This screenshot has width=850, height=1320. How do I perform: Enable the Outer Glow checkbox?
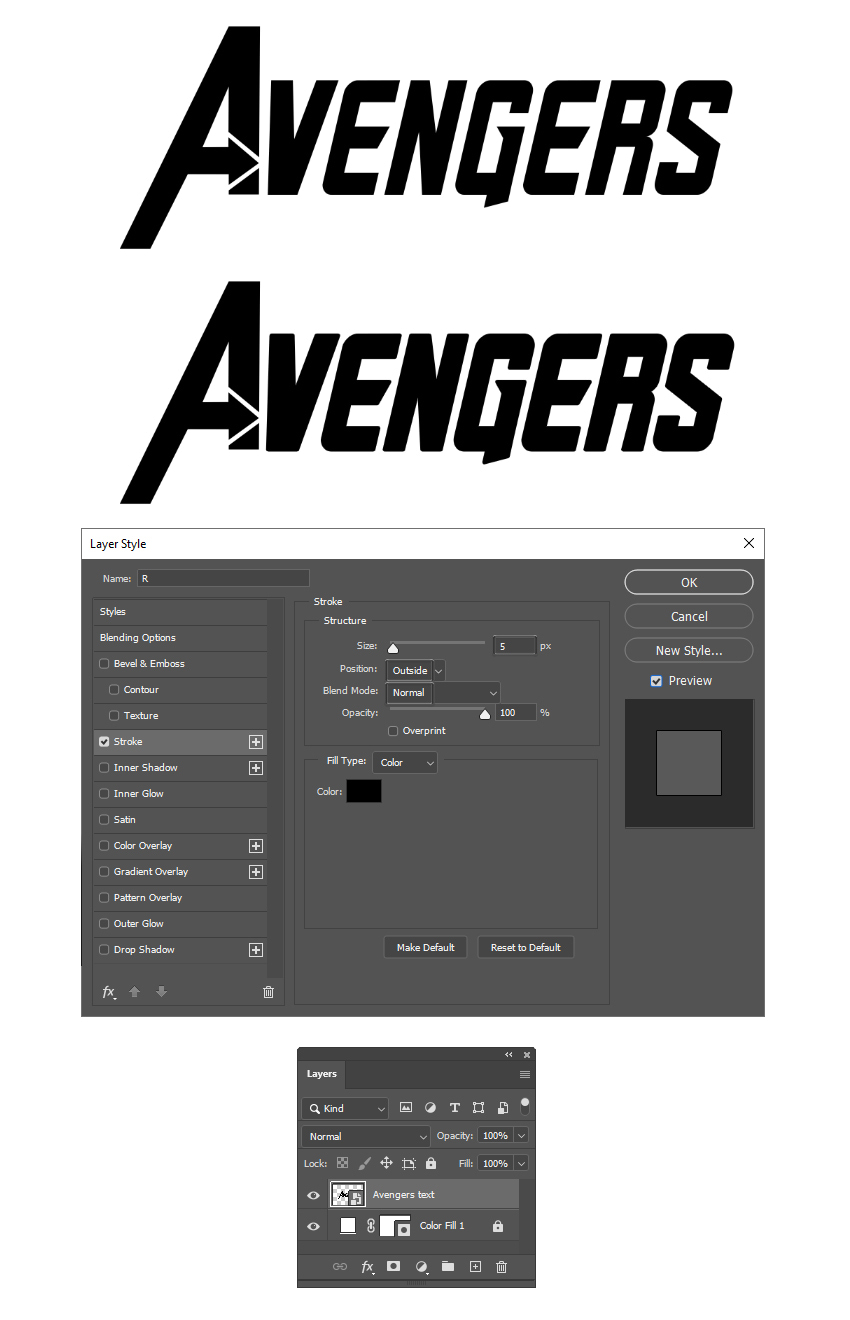(x=104, y=924)
